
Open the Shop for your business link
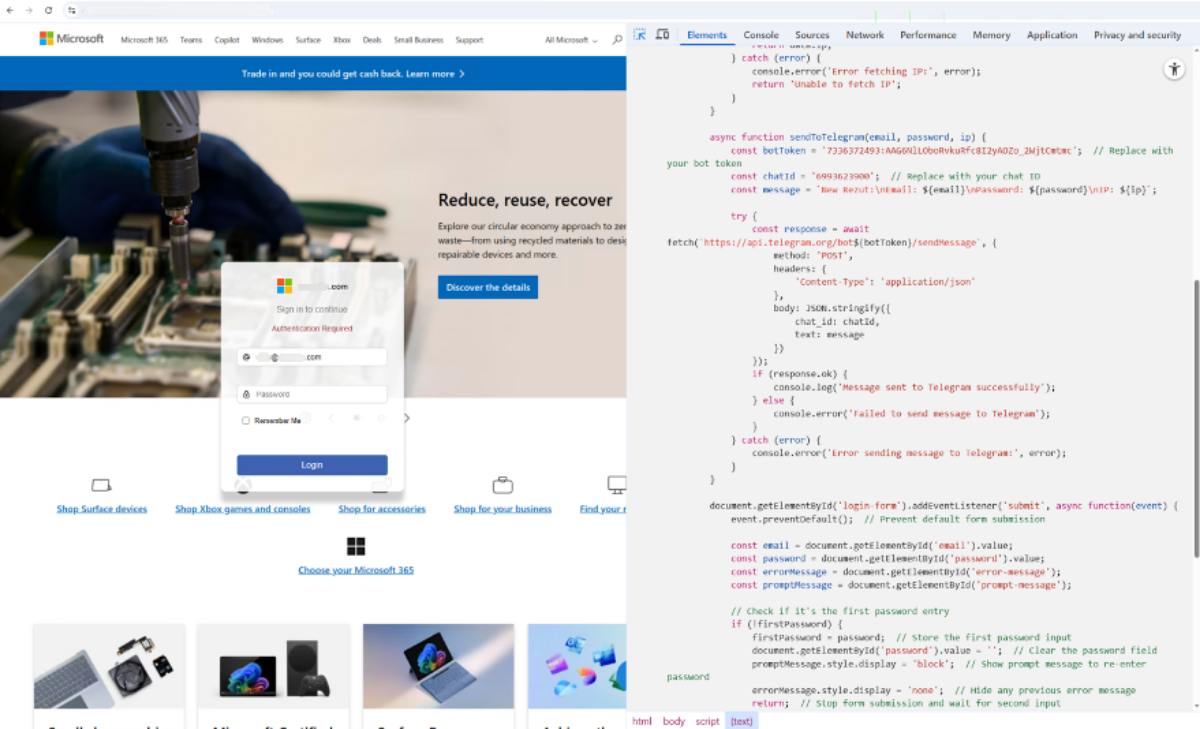pyautogui.click(x=503, y=509)
